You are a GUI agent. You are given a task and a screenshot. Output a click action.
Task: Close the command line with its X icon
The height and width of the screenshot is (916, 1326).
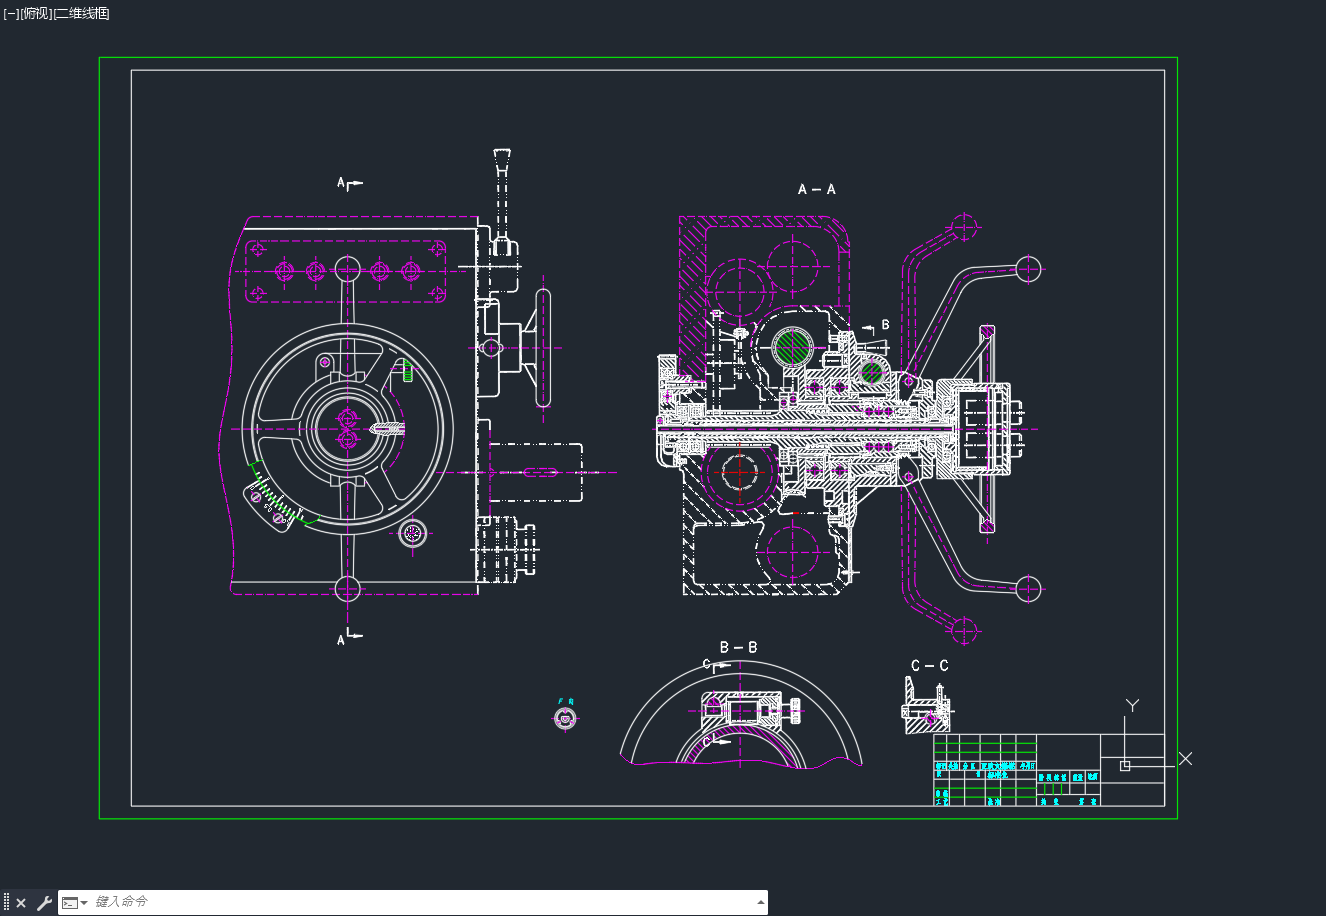pos(21,903)
